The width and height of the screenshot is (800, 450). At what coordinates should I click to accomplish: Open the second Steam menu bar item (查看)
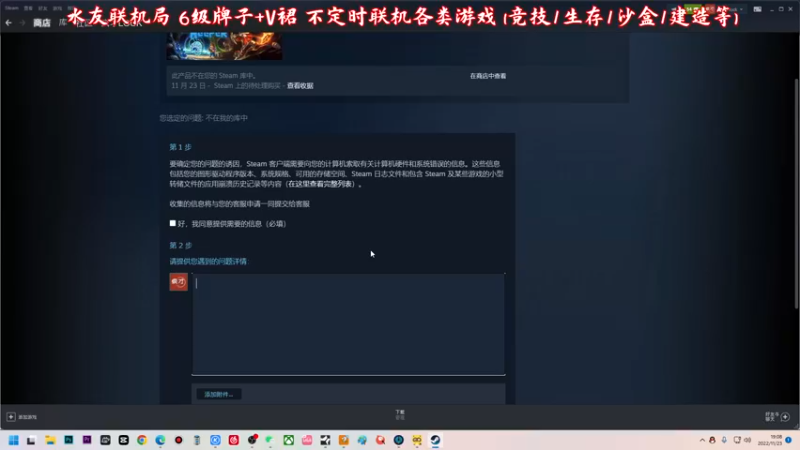point(28,8)
